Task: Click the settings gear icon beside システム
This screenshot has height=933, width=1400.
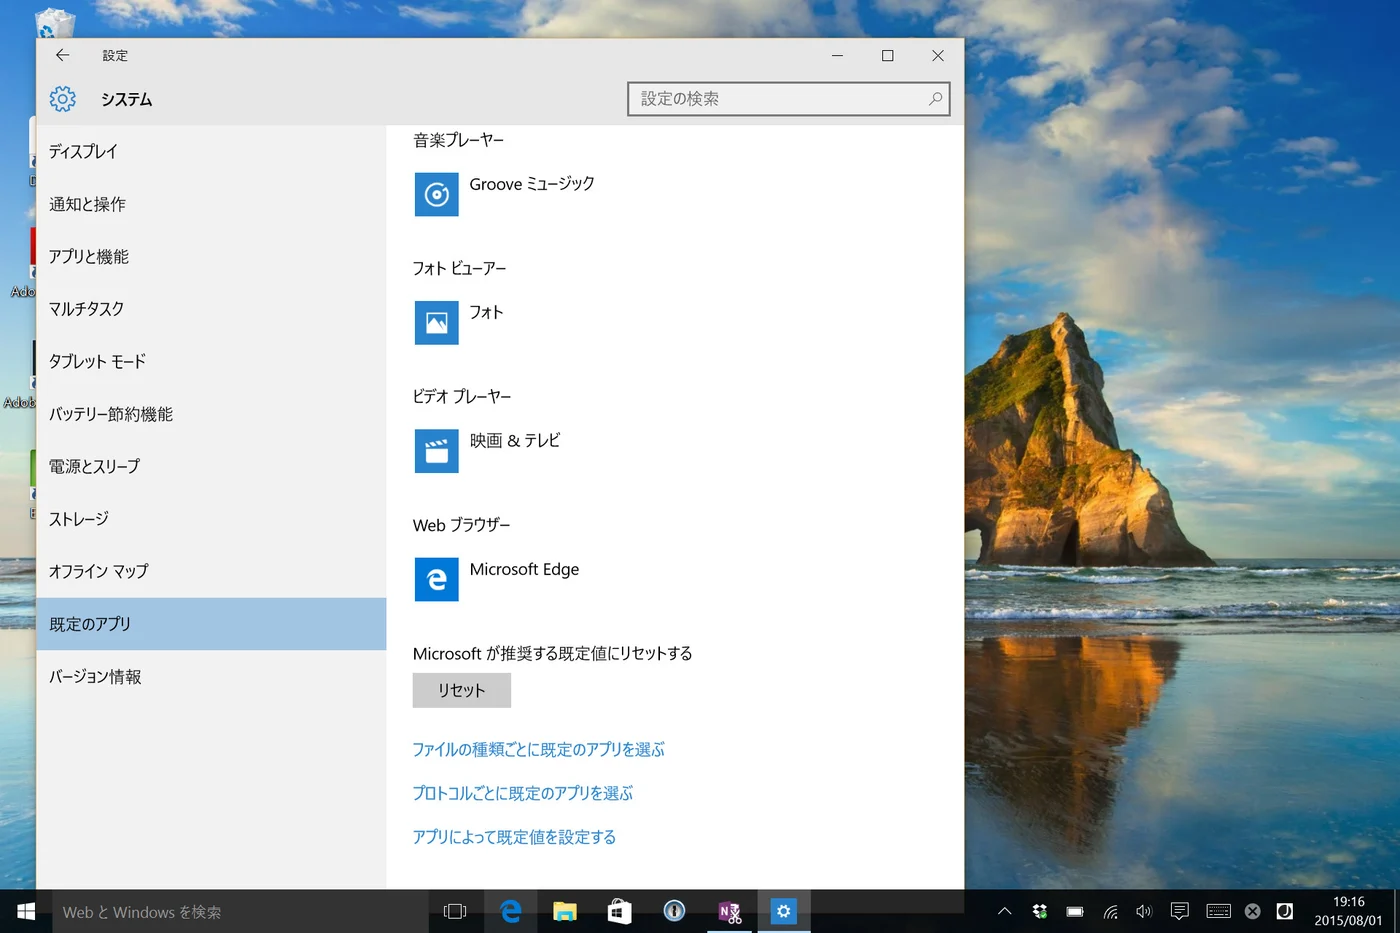Action: click(63, 99)
